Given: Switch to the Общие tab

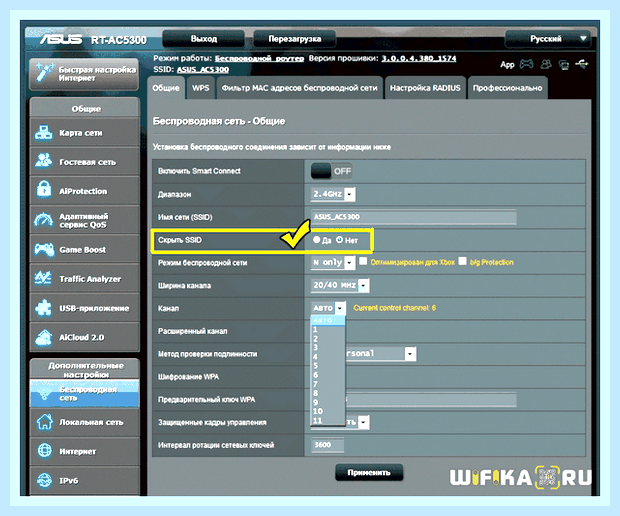Looking at the screenshot, I should [166, 88].
